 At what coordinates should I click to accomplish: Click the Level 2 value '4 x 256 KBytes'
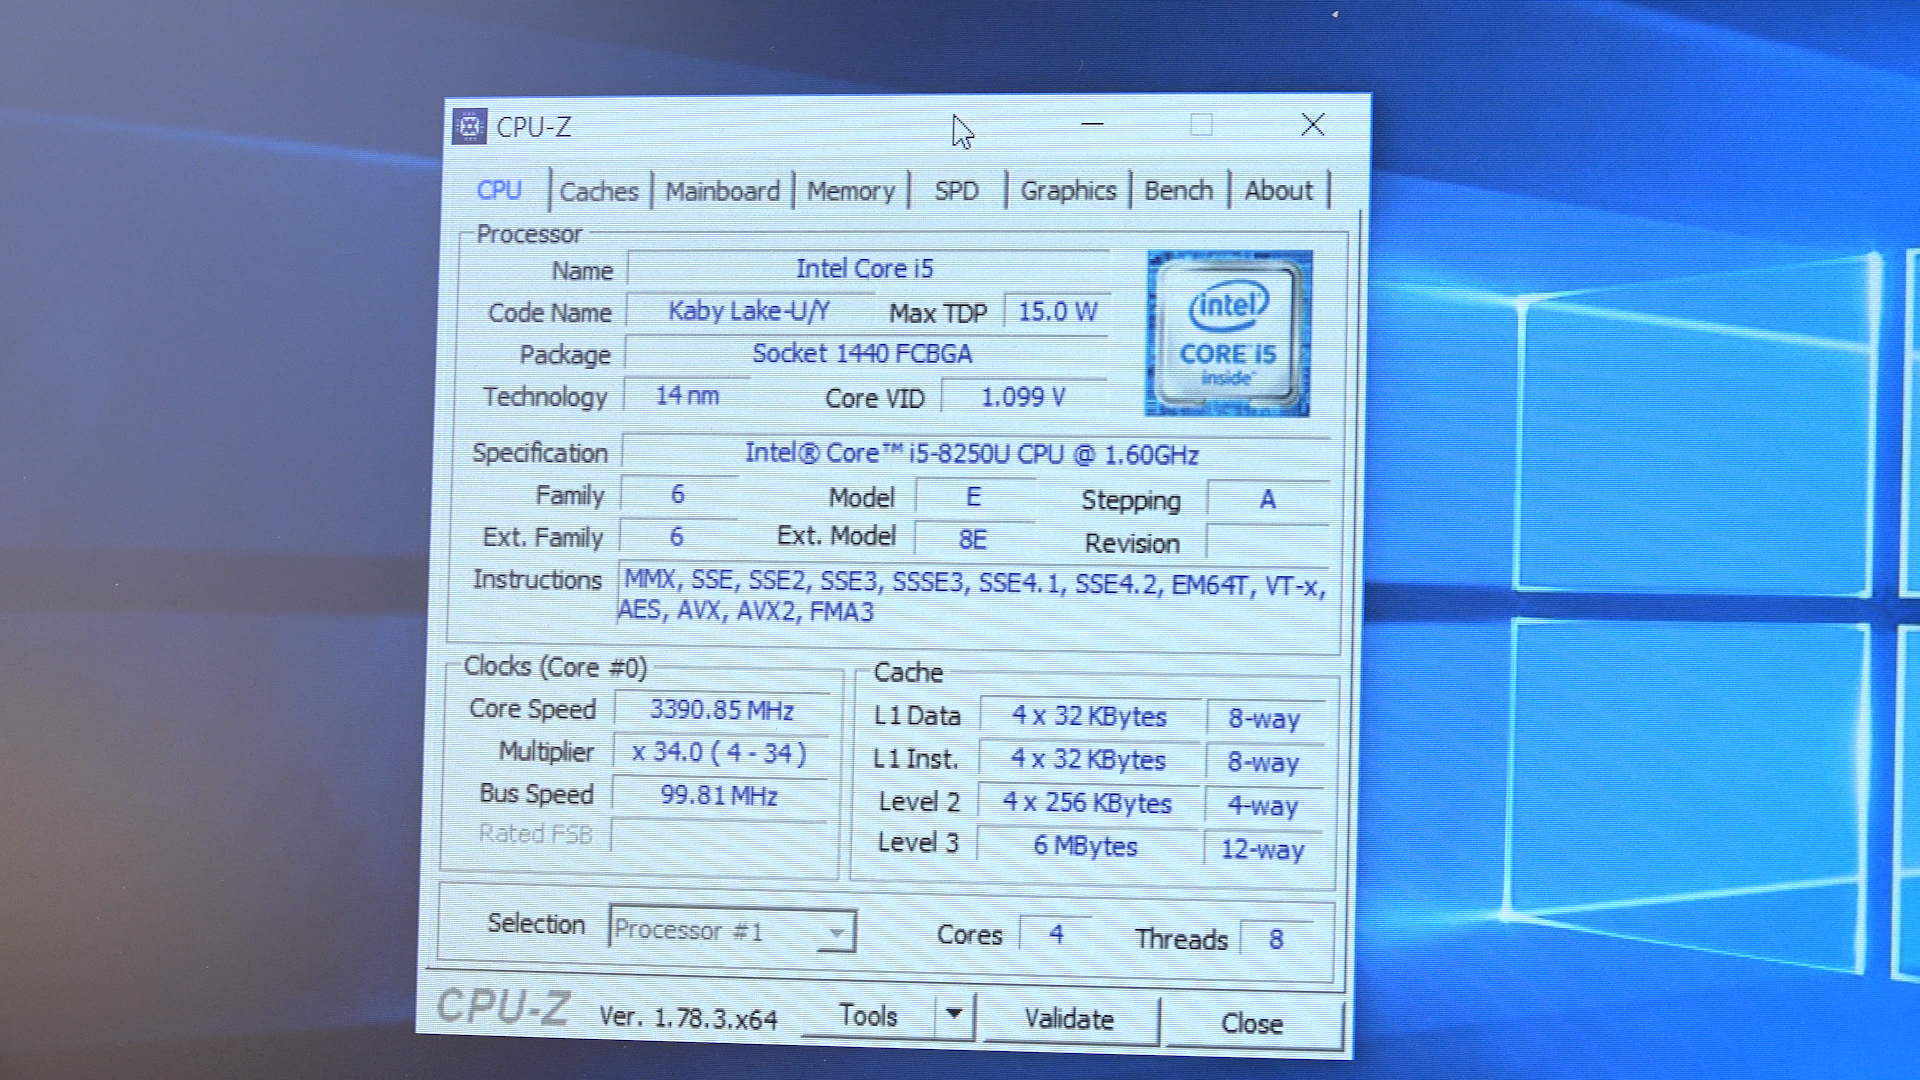pos(1087,802)
